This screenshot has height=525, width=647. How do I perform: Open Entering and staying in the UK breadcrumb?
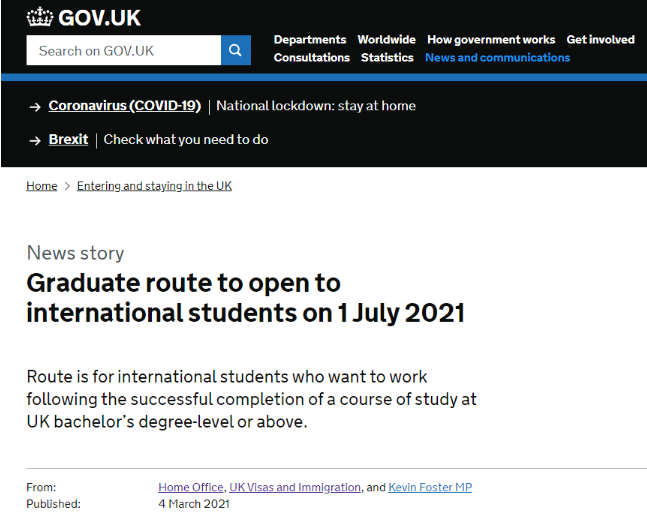[154, 186]
